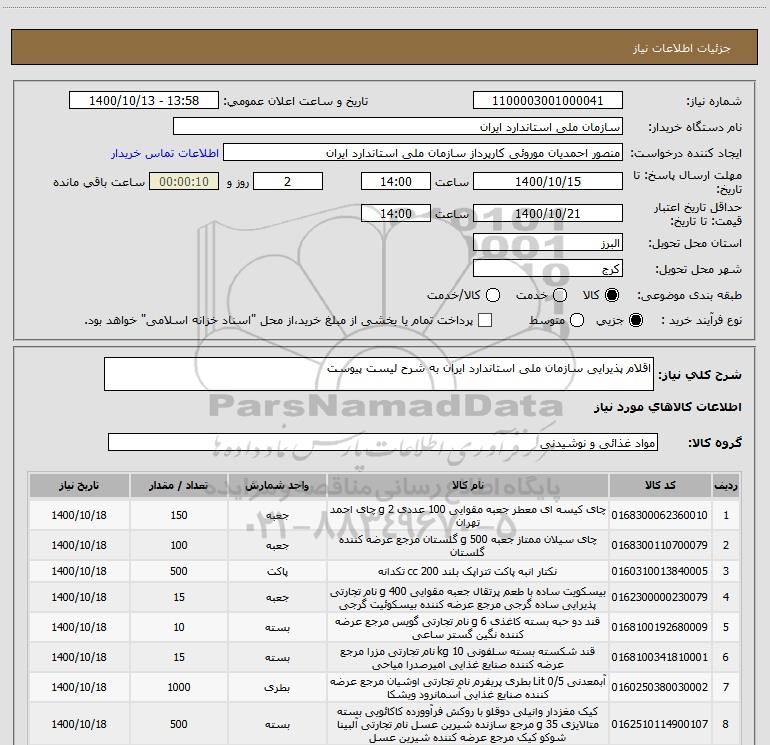This screenshot has height=745, width=770.
Task: Click the بیسکویت ساده با طعم پرتقال item name
Action: point(468,597)
